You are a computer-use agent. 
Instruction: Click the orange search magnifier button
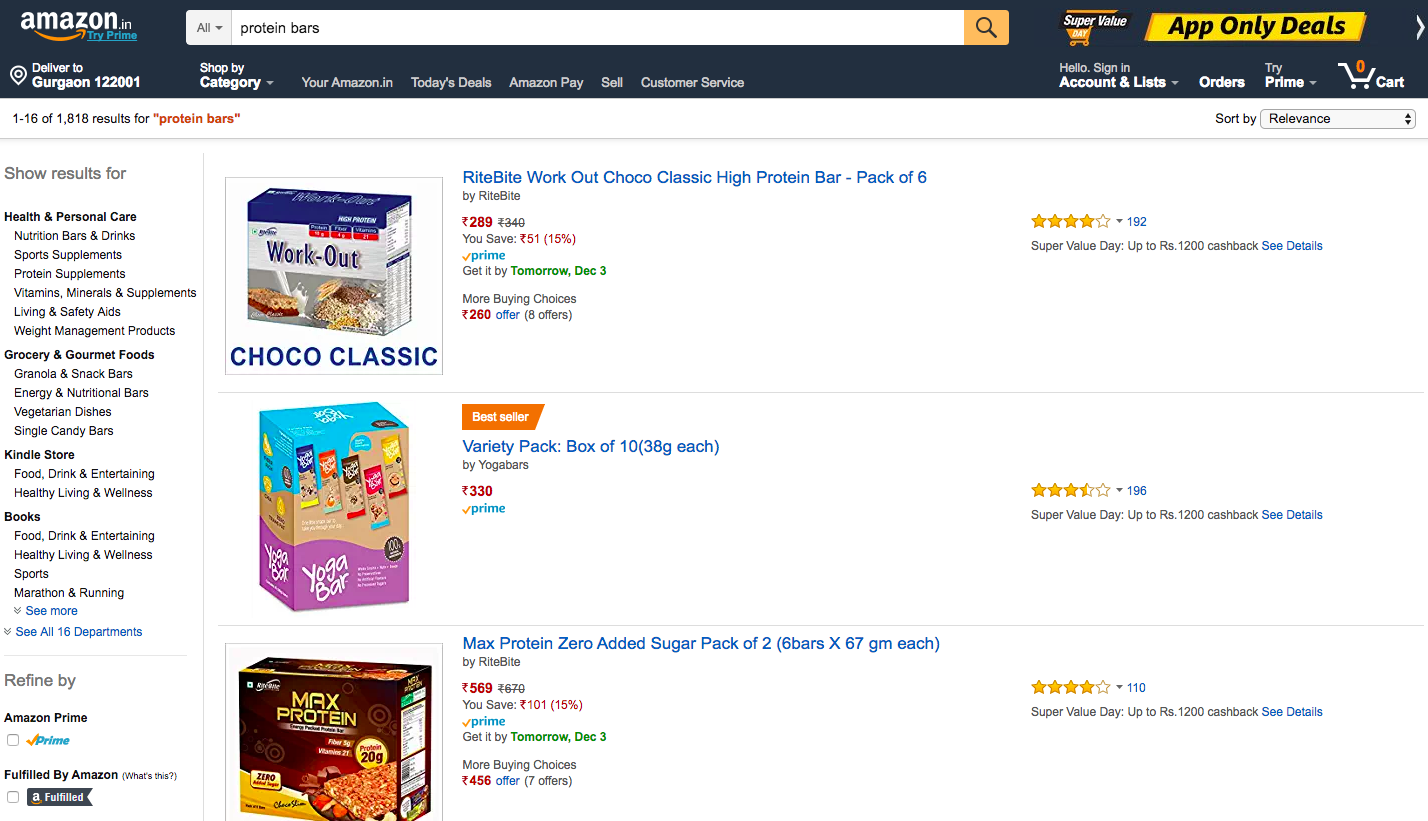pos(986,28)
